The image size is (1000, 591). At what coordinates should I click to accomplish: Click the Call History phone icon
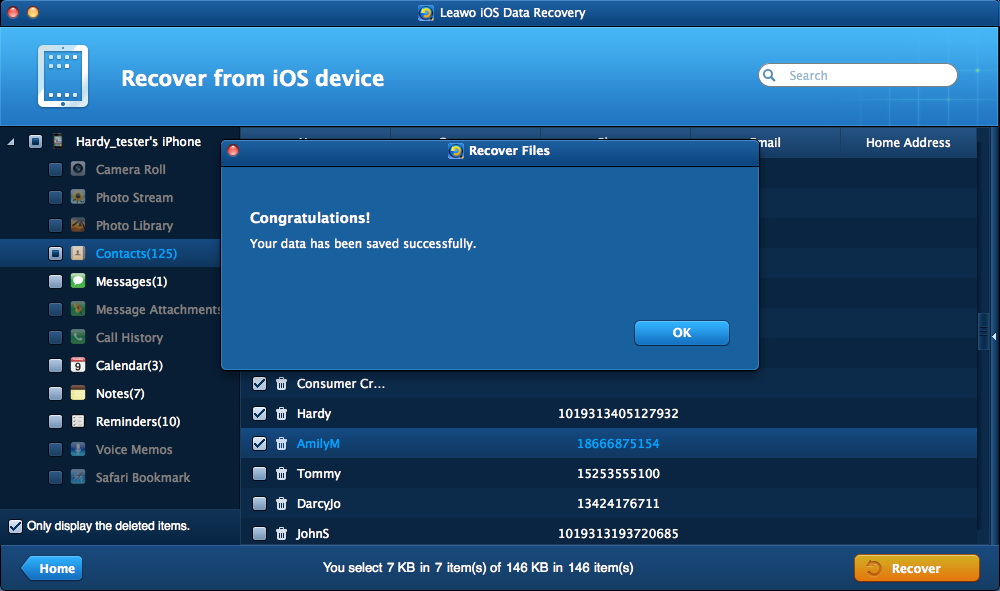(78, 337)
